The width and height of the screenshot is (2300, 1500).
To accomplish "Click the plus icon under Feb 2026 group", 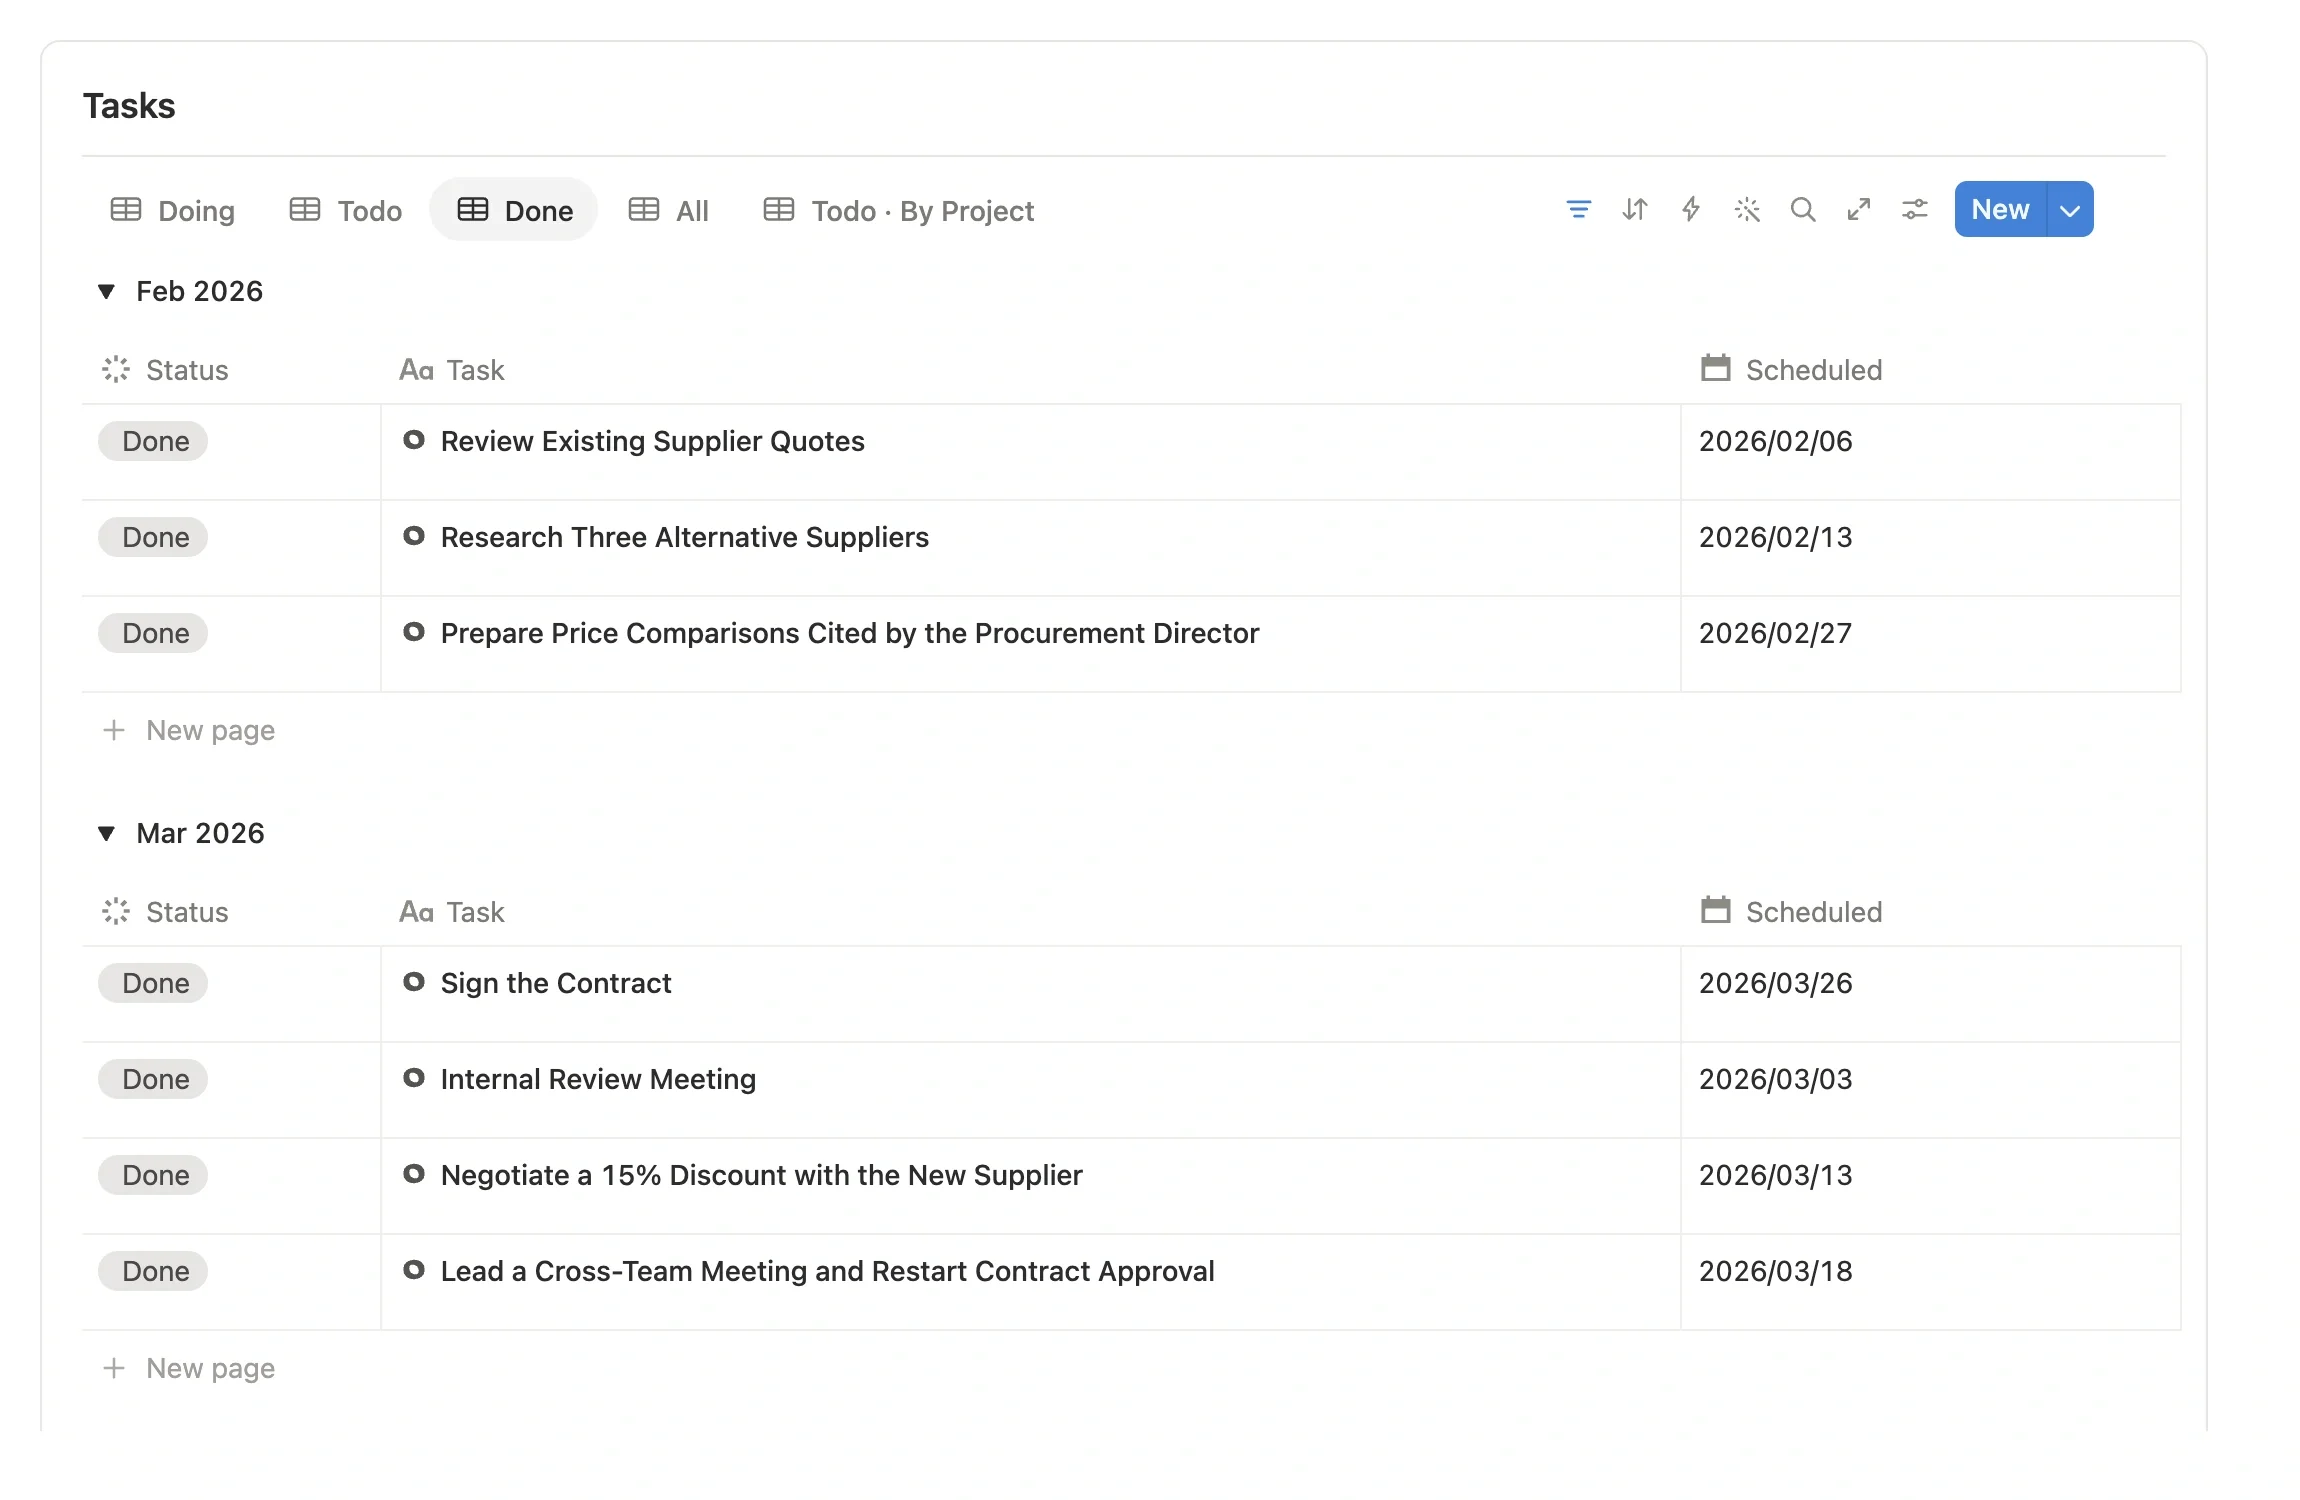I will click(x=114, y=730).
